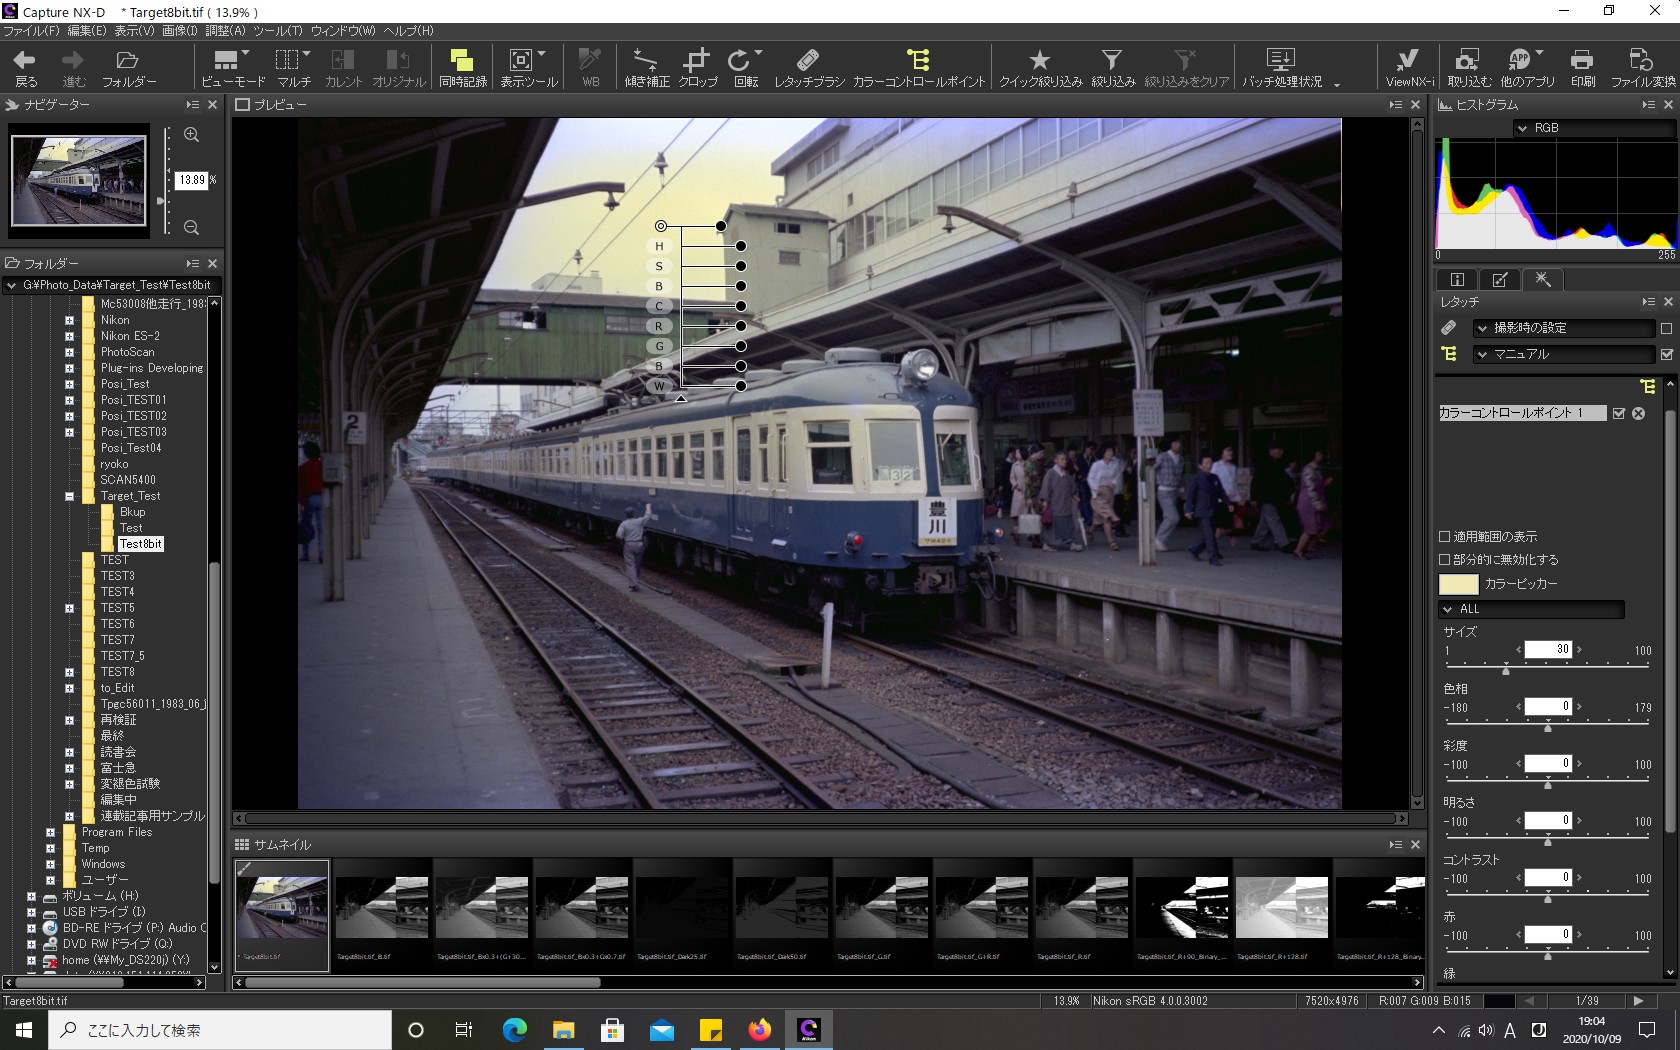Select the Posi_TEST01 folder
The height and width of the screenshot is (1050, 1680).
tap(133, 400)
